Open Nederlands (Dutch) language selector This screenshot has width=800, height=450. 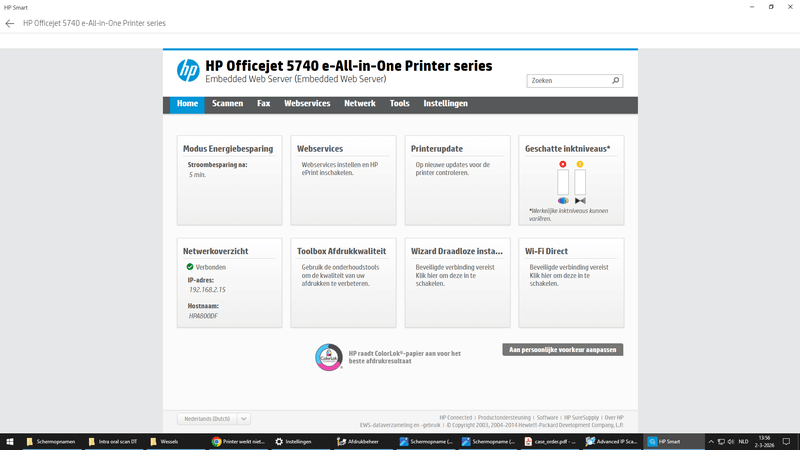click(x=207, y=419)
